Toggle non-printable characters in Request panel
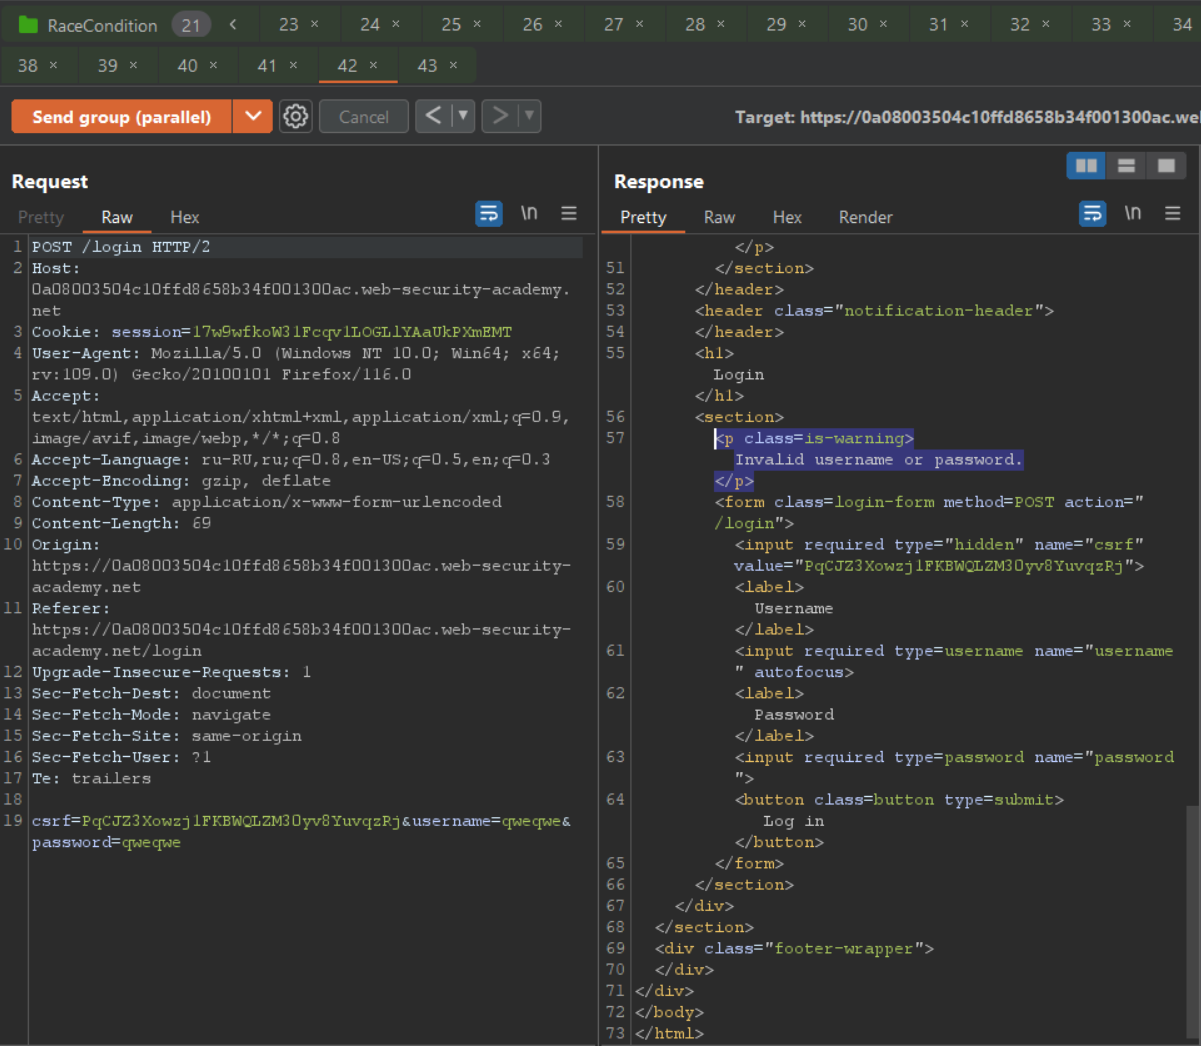Viewport: 1201px width, 1046px height. pyautogui.click(x=529, y=213)
